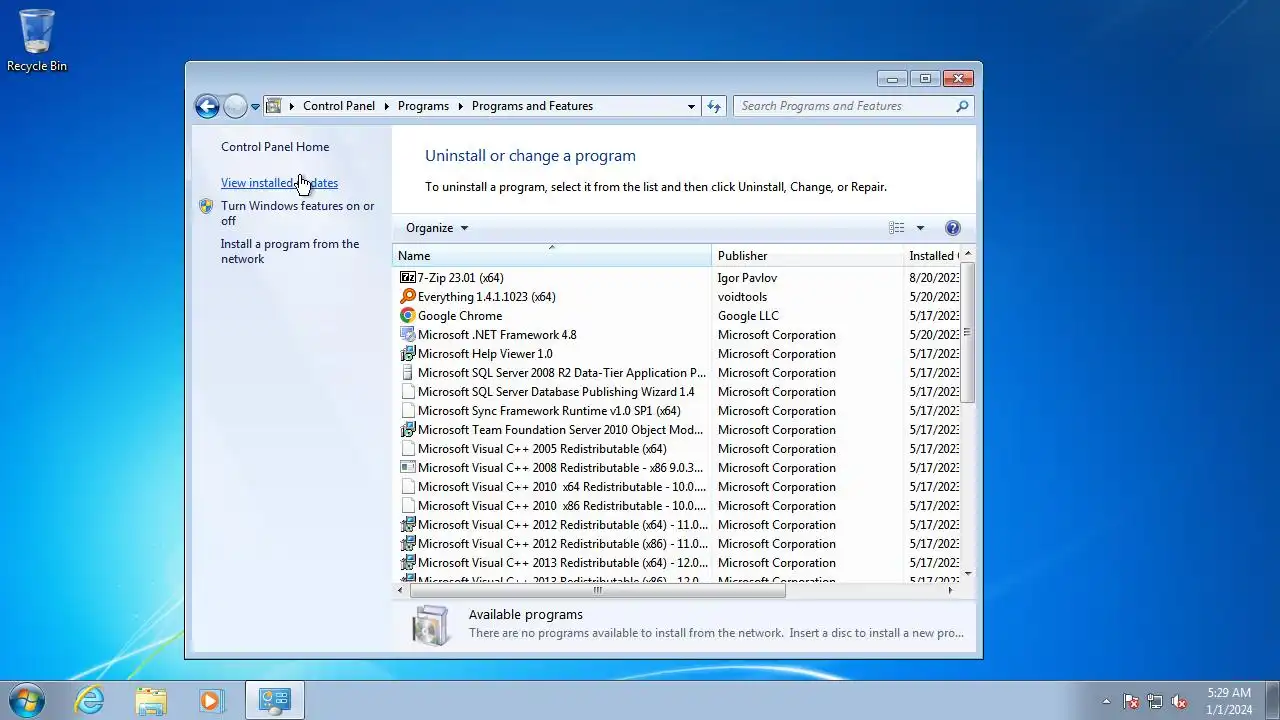The image size is (1280, 720).
Task: Launch Internet Explorer from taskbar
Action: tap(90, 700)
